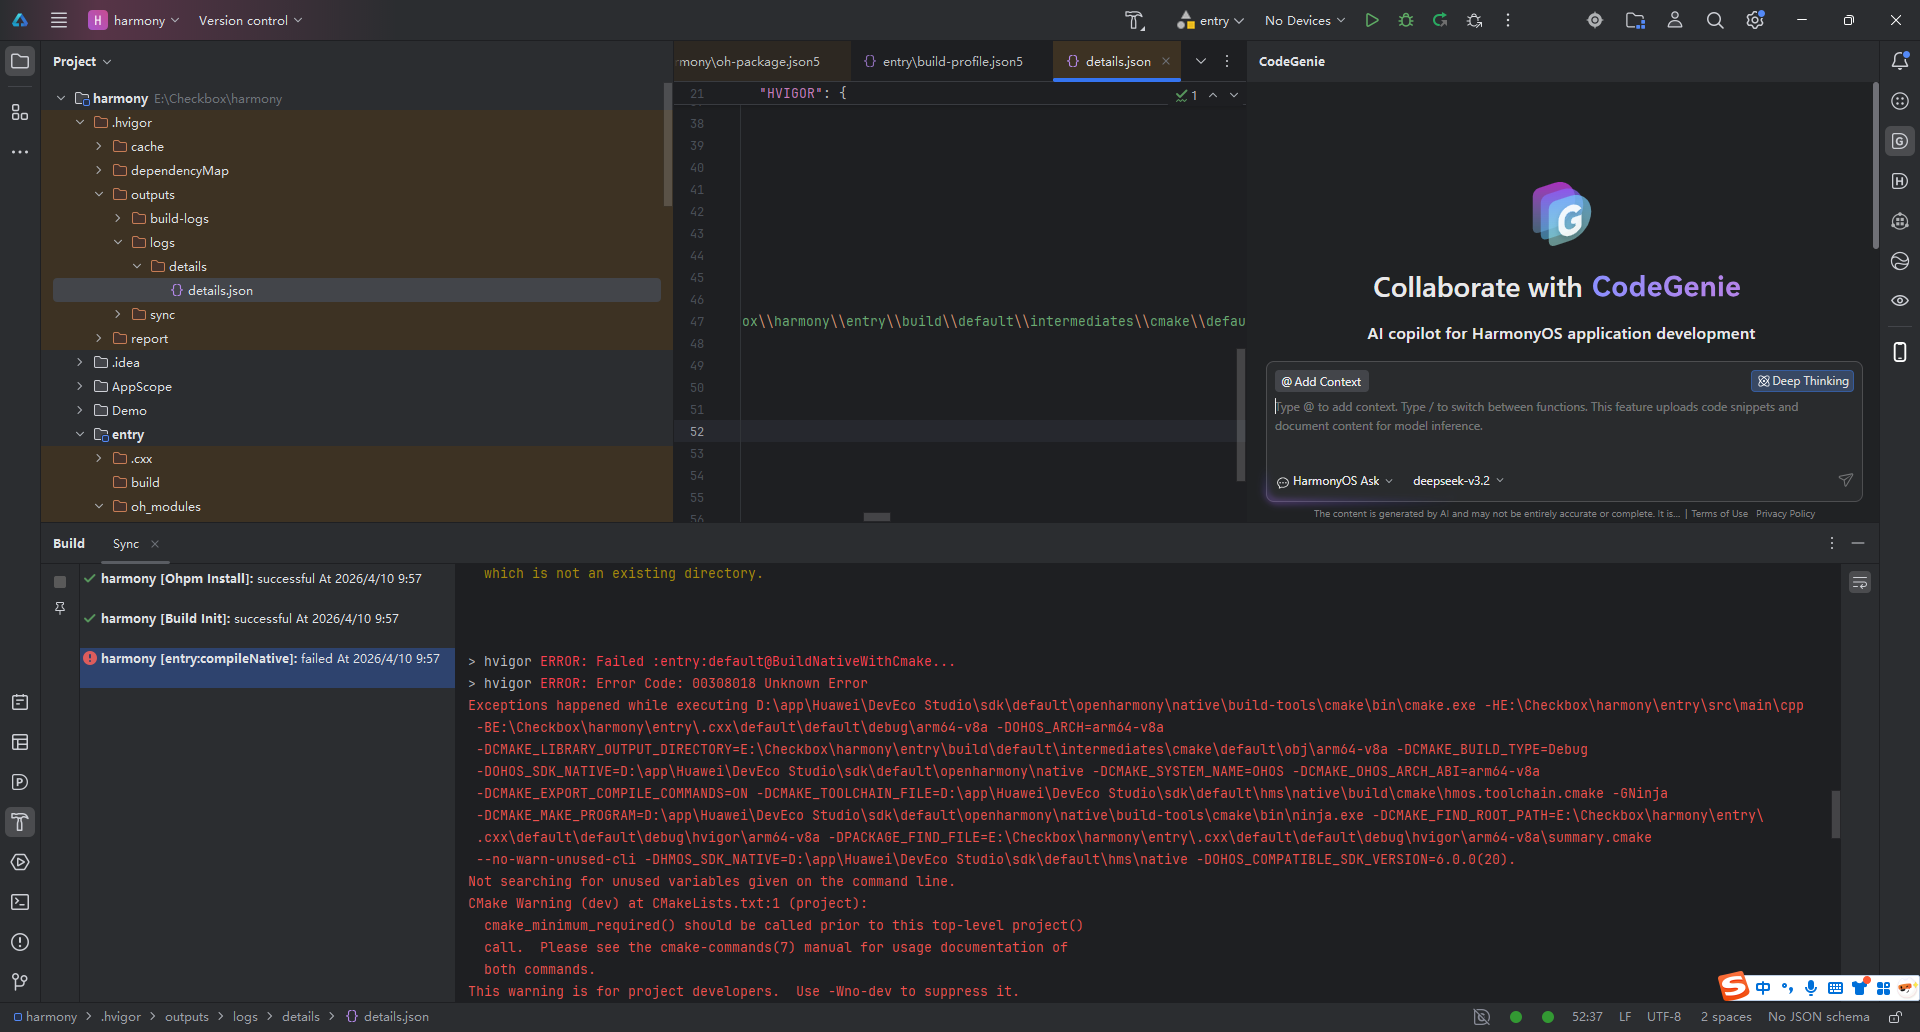Select details.json in project tree
This screenshot has width=1920, height=1032.
(x=357, y=290)
